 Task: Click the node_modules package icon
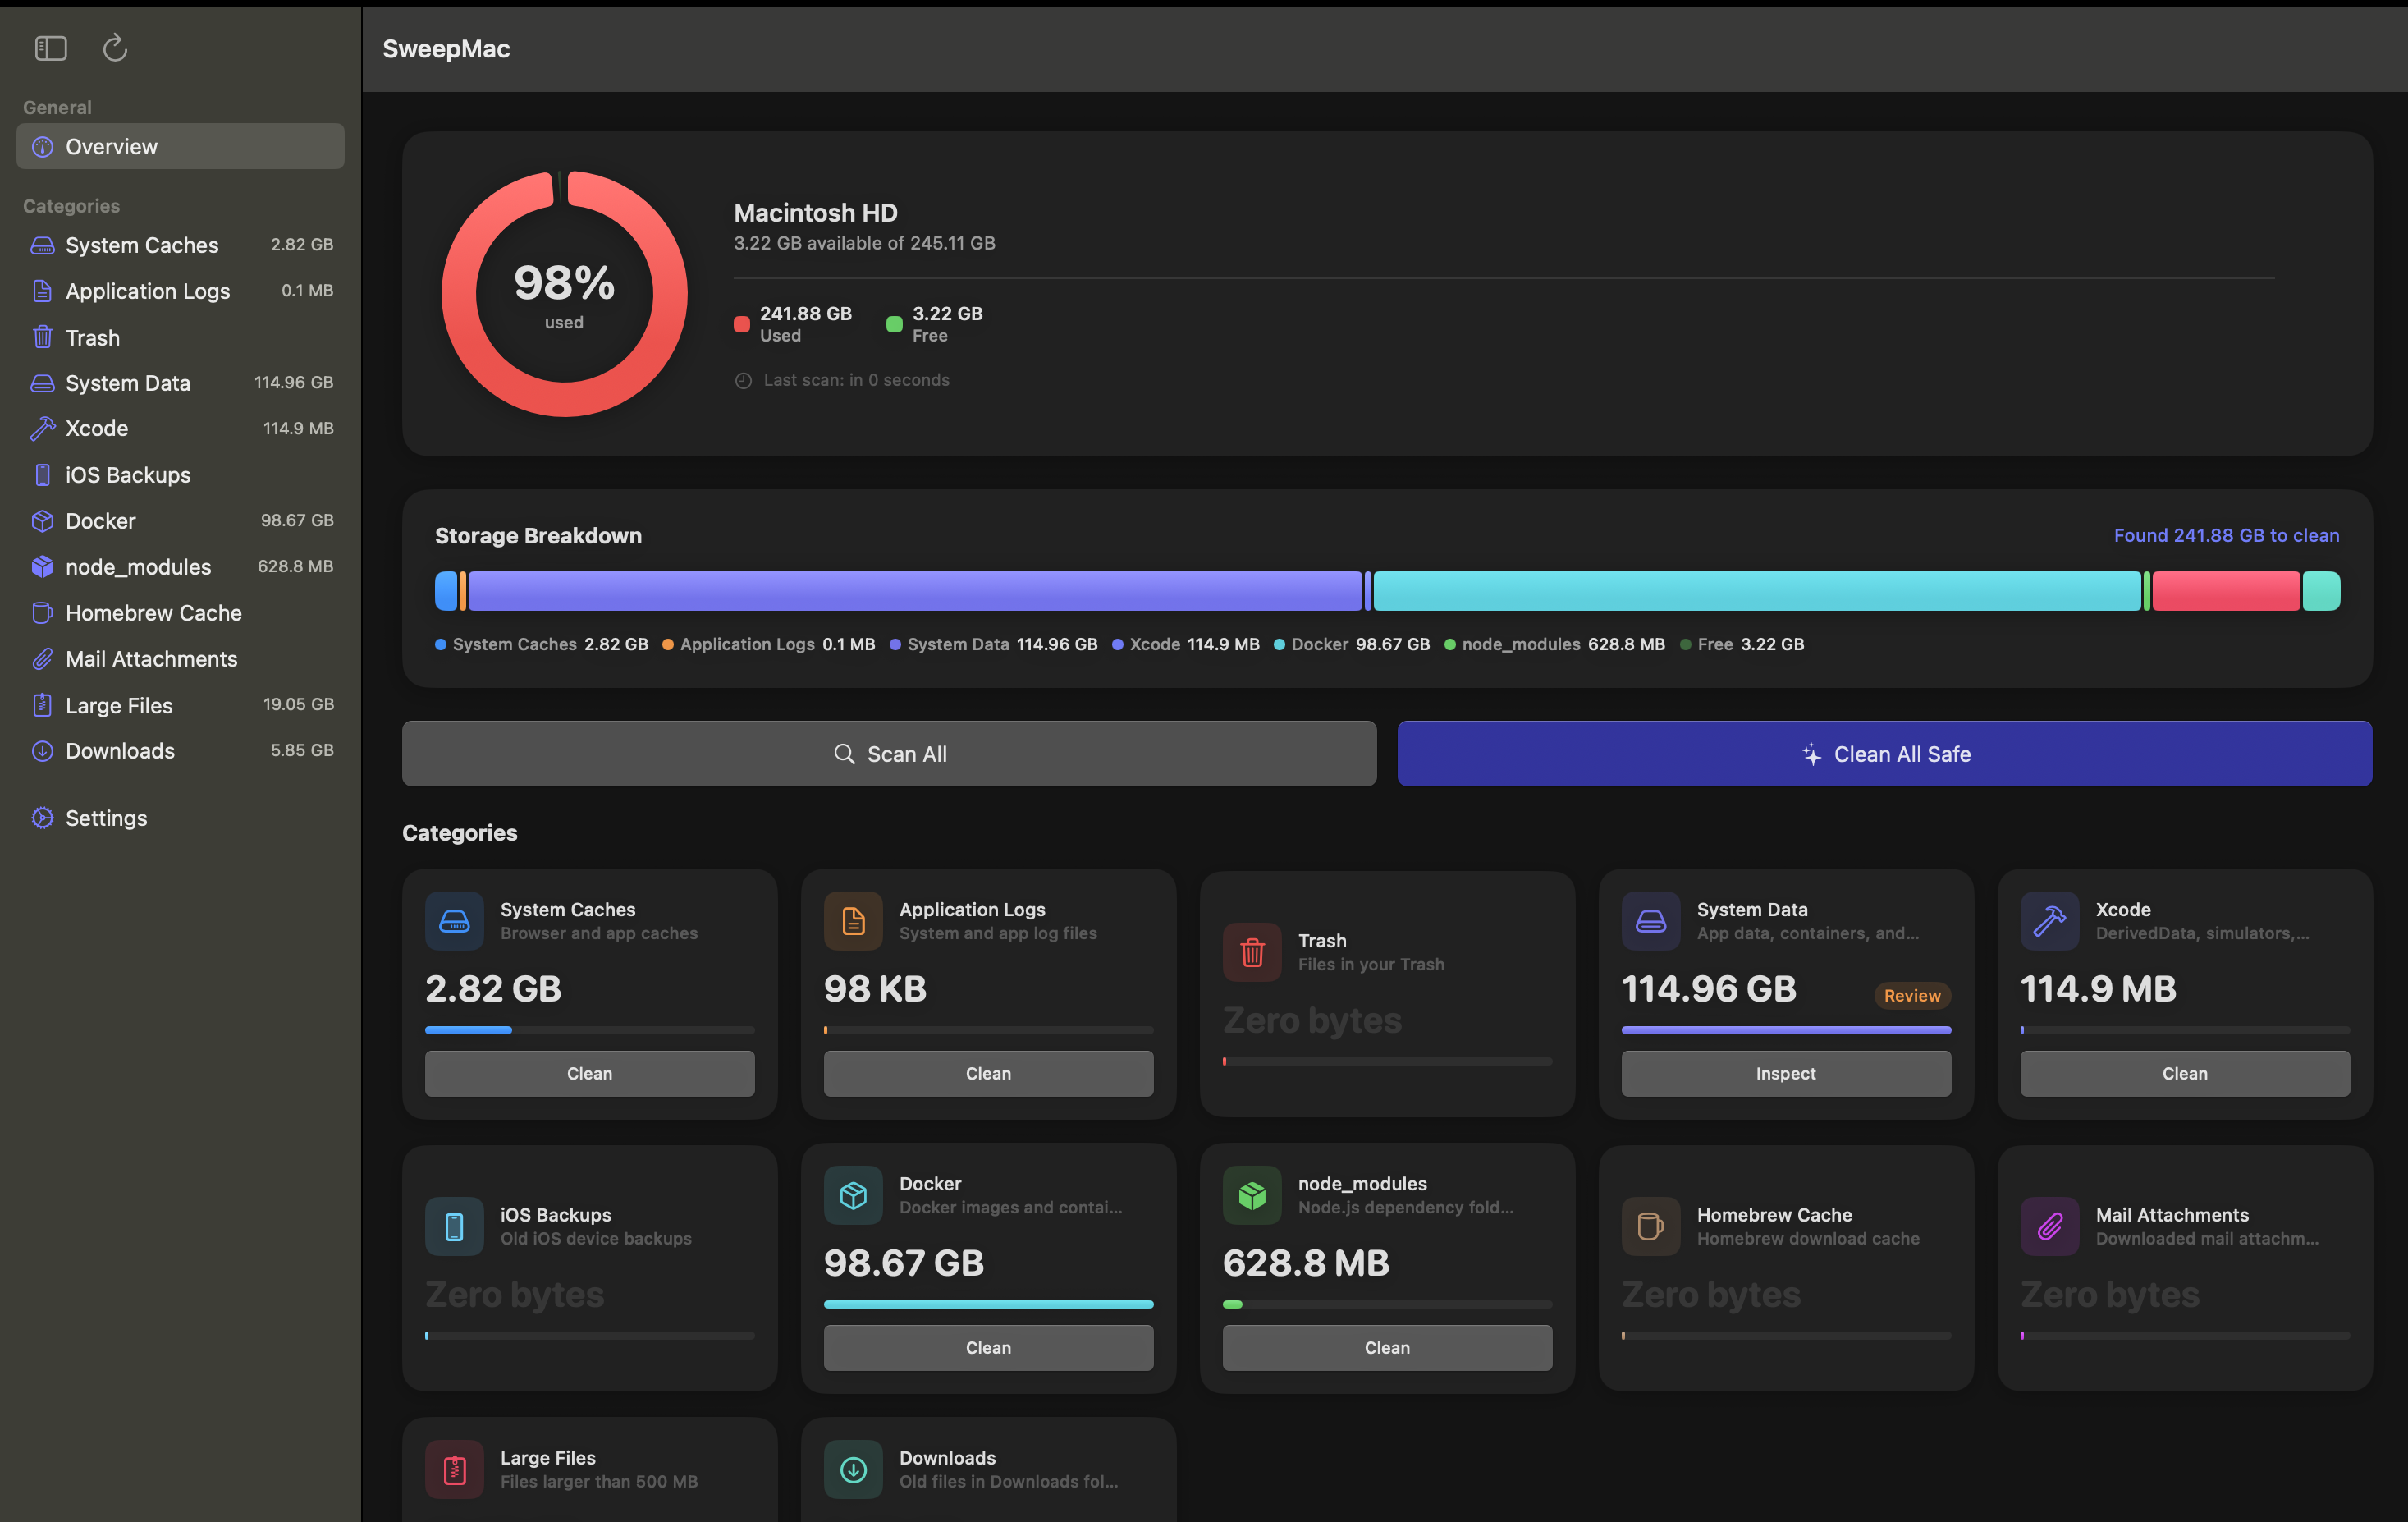[x=1252, y=1195]
